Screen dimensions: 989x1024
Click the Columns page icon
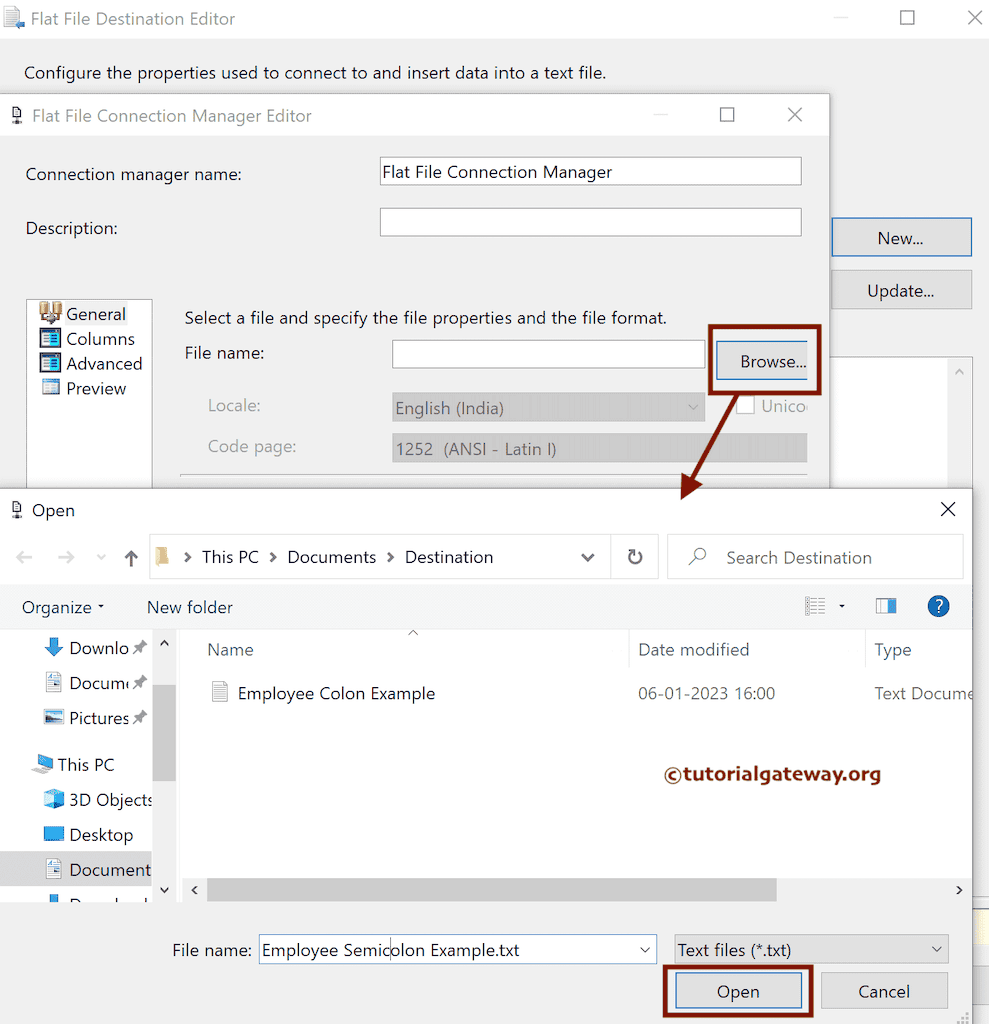(x=50, y=338)
